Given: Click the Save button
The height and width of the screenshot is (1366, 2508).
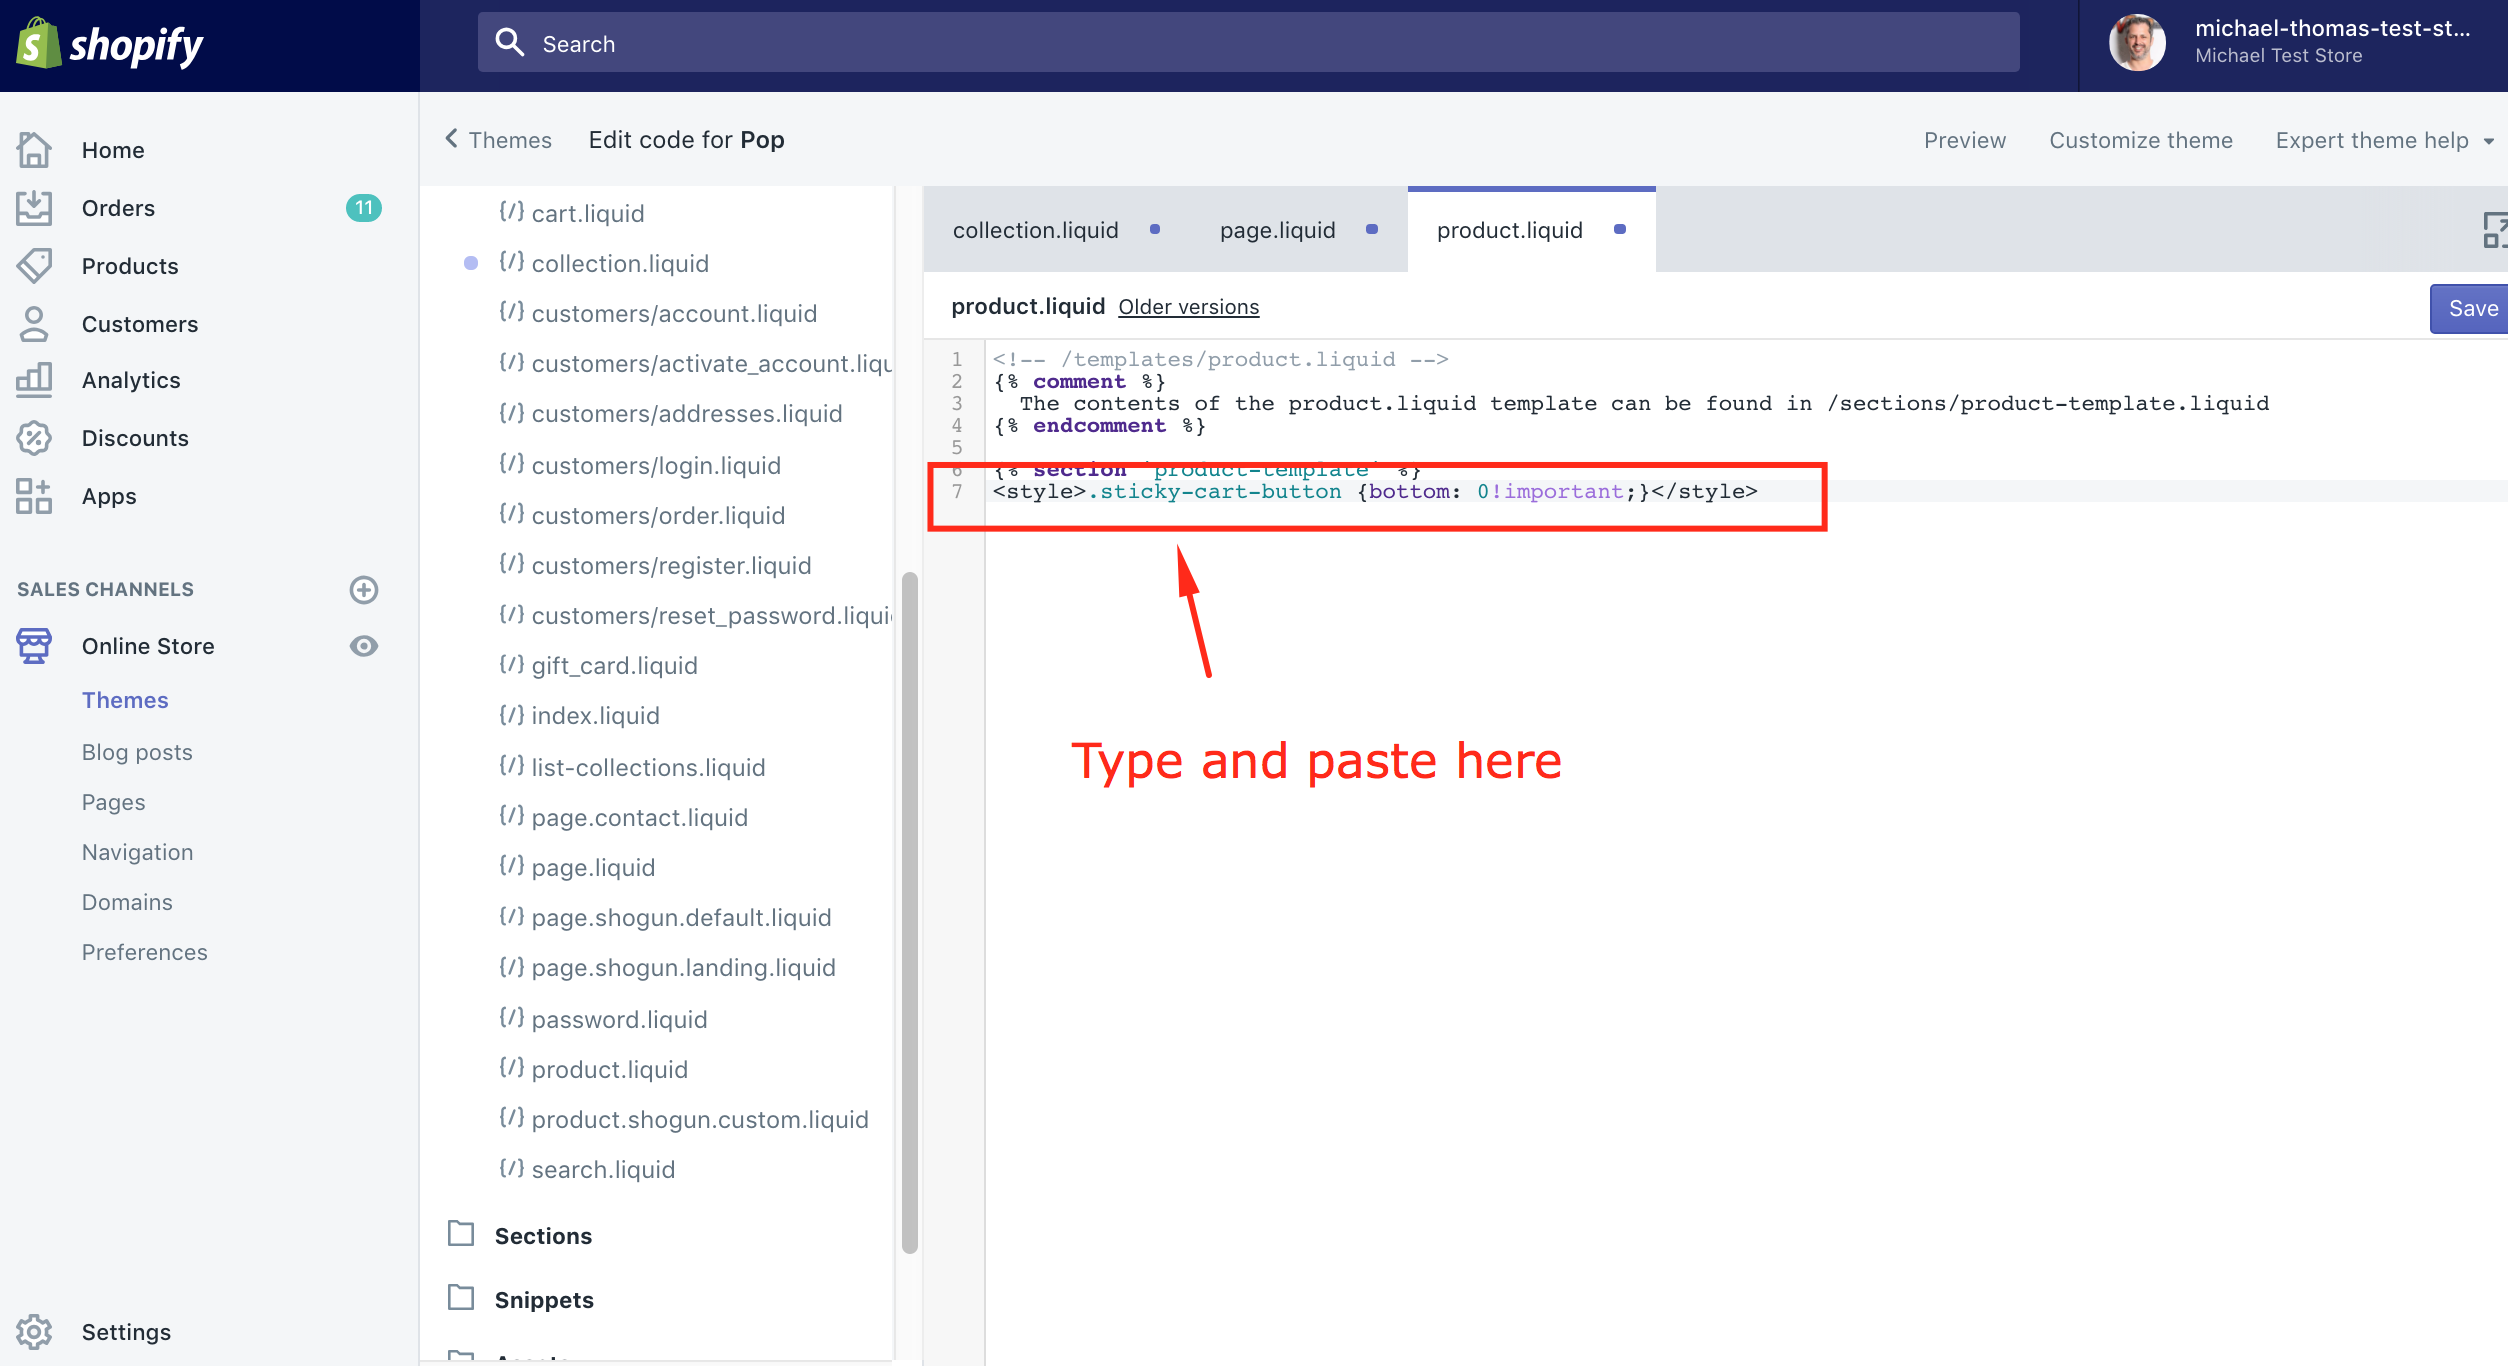Looking at the screenshot, I should [x=2472, y=309].
